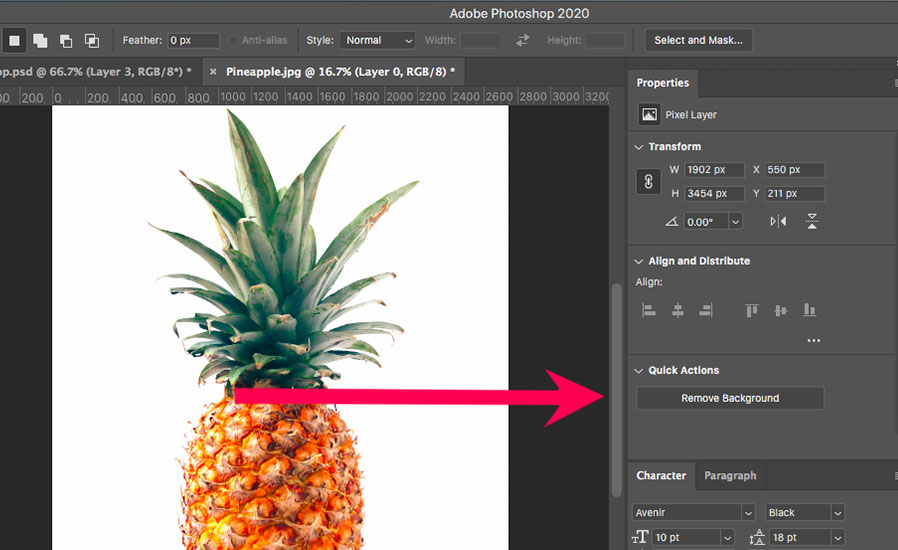
Task: Open the 10 pt font size dropdown
Action: click(727, 537)
